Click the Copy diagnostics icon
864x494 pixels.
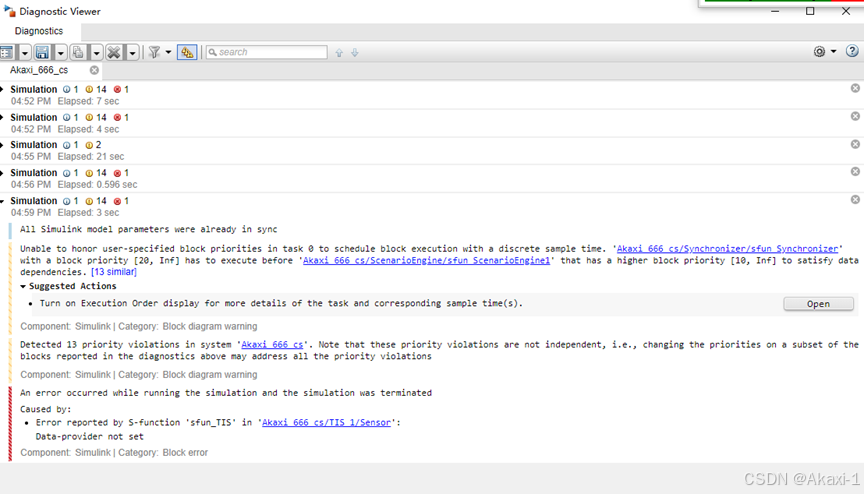pyautogui.click(x=78, y=52)
